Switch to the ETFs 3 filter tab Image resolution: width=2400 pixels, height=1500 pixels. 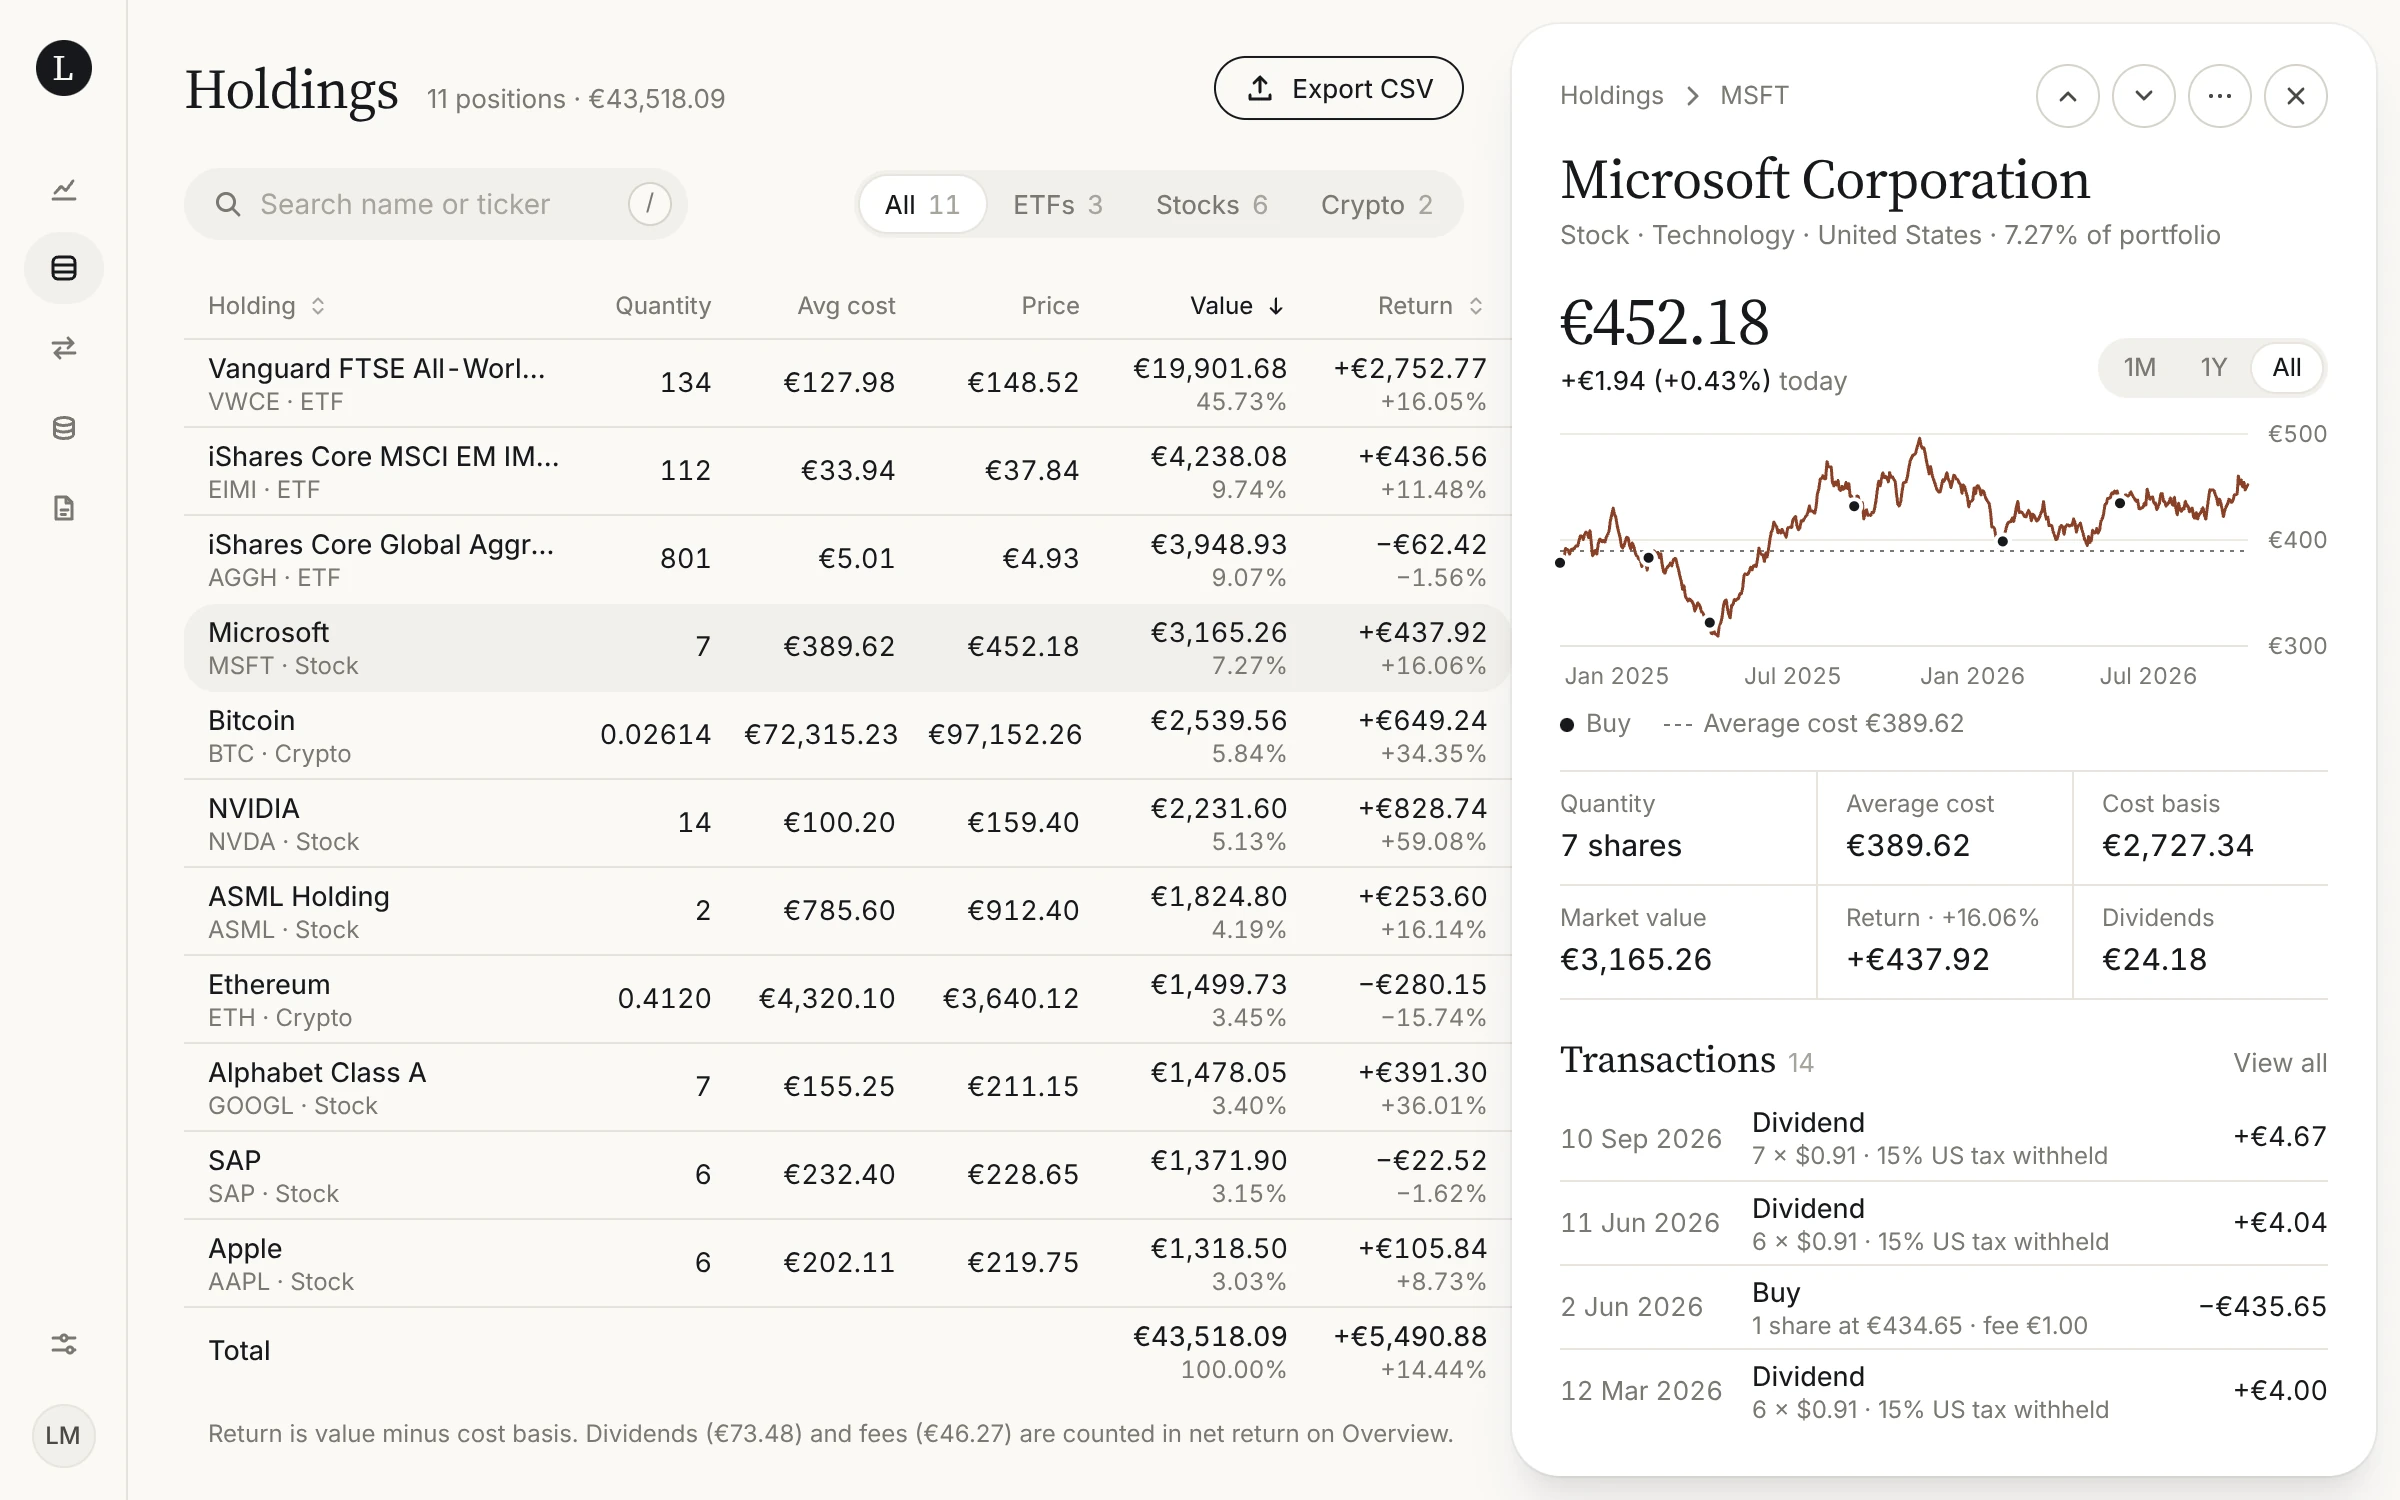[x=1058, y=204]
